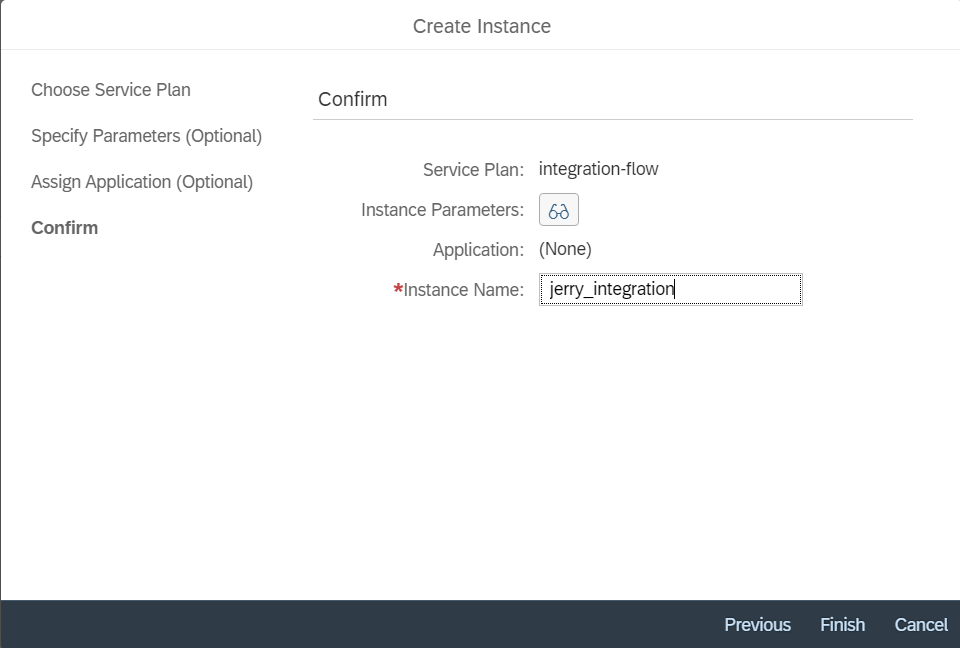
Task: Cancel the Create Instance dialog
Action: [x=921, y=624]
